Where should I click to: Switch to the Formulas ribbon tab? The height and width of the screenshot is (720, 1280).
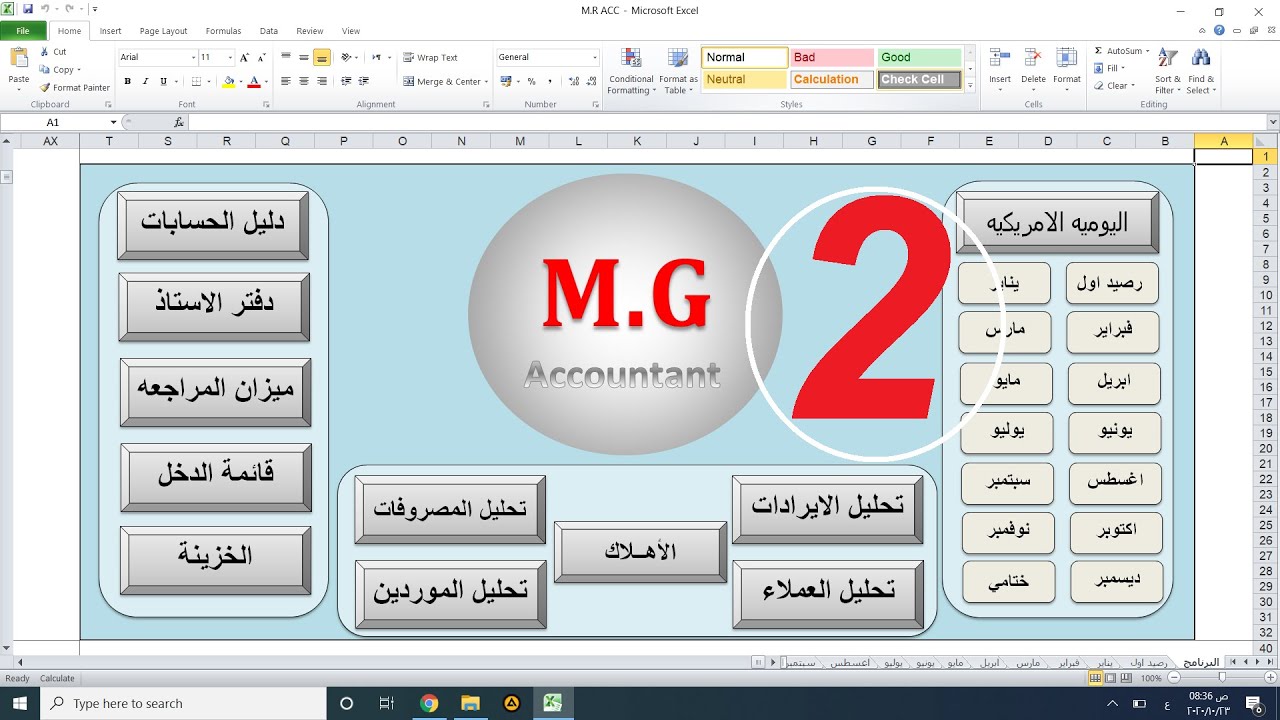tap(223, 31)
